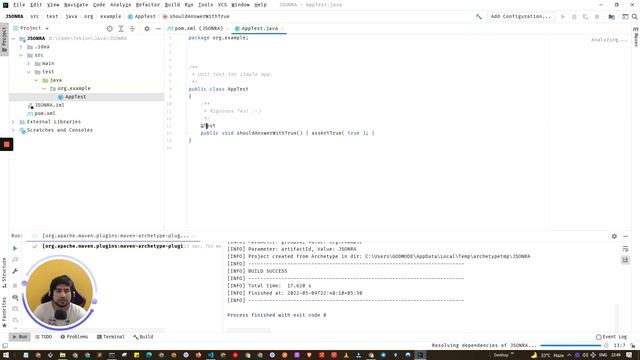Click the toggle tool windows icon bottom-left
The image size is (640, 360).
tap(5, 346)
